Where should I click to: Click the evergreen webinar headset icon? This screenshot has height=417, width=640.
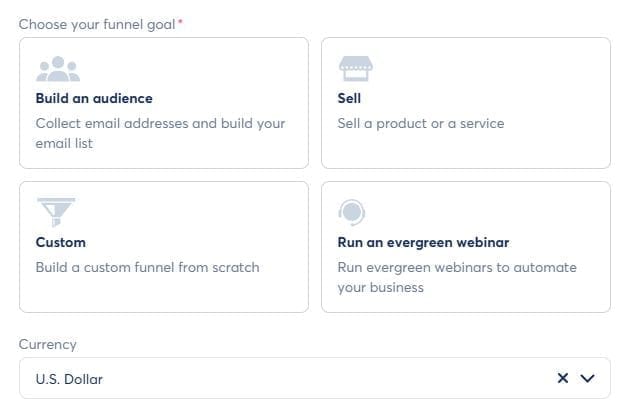pos(352,212)
